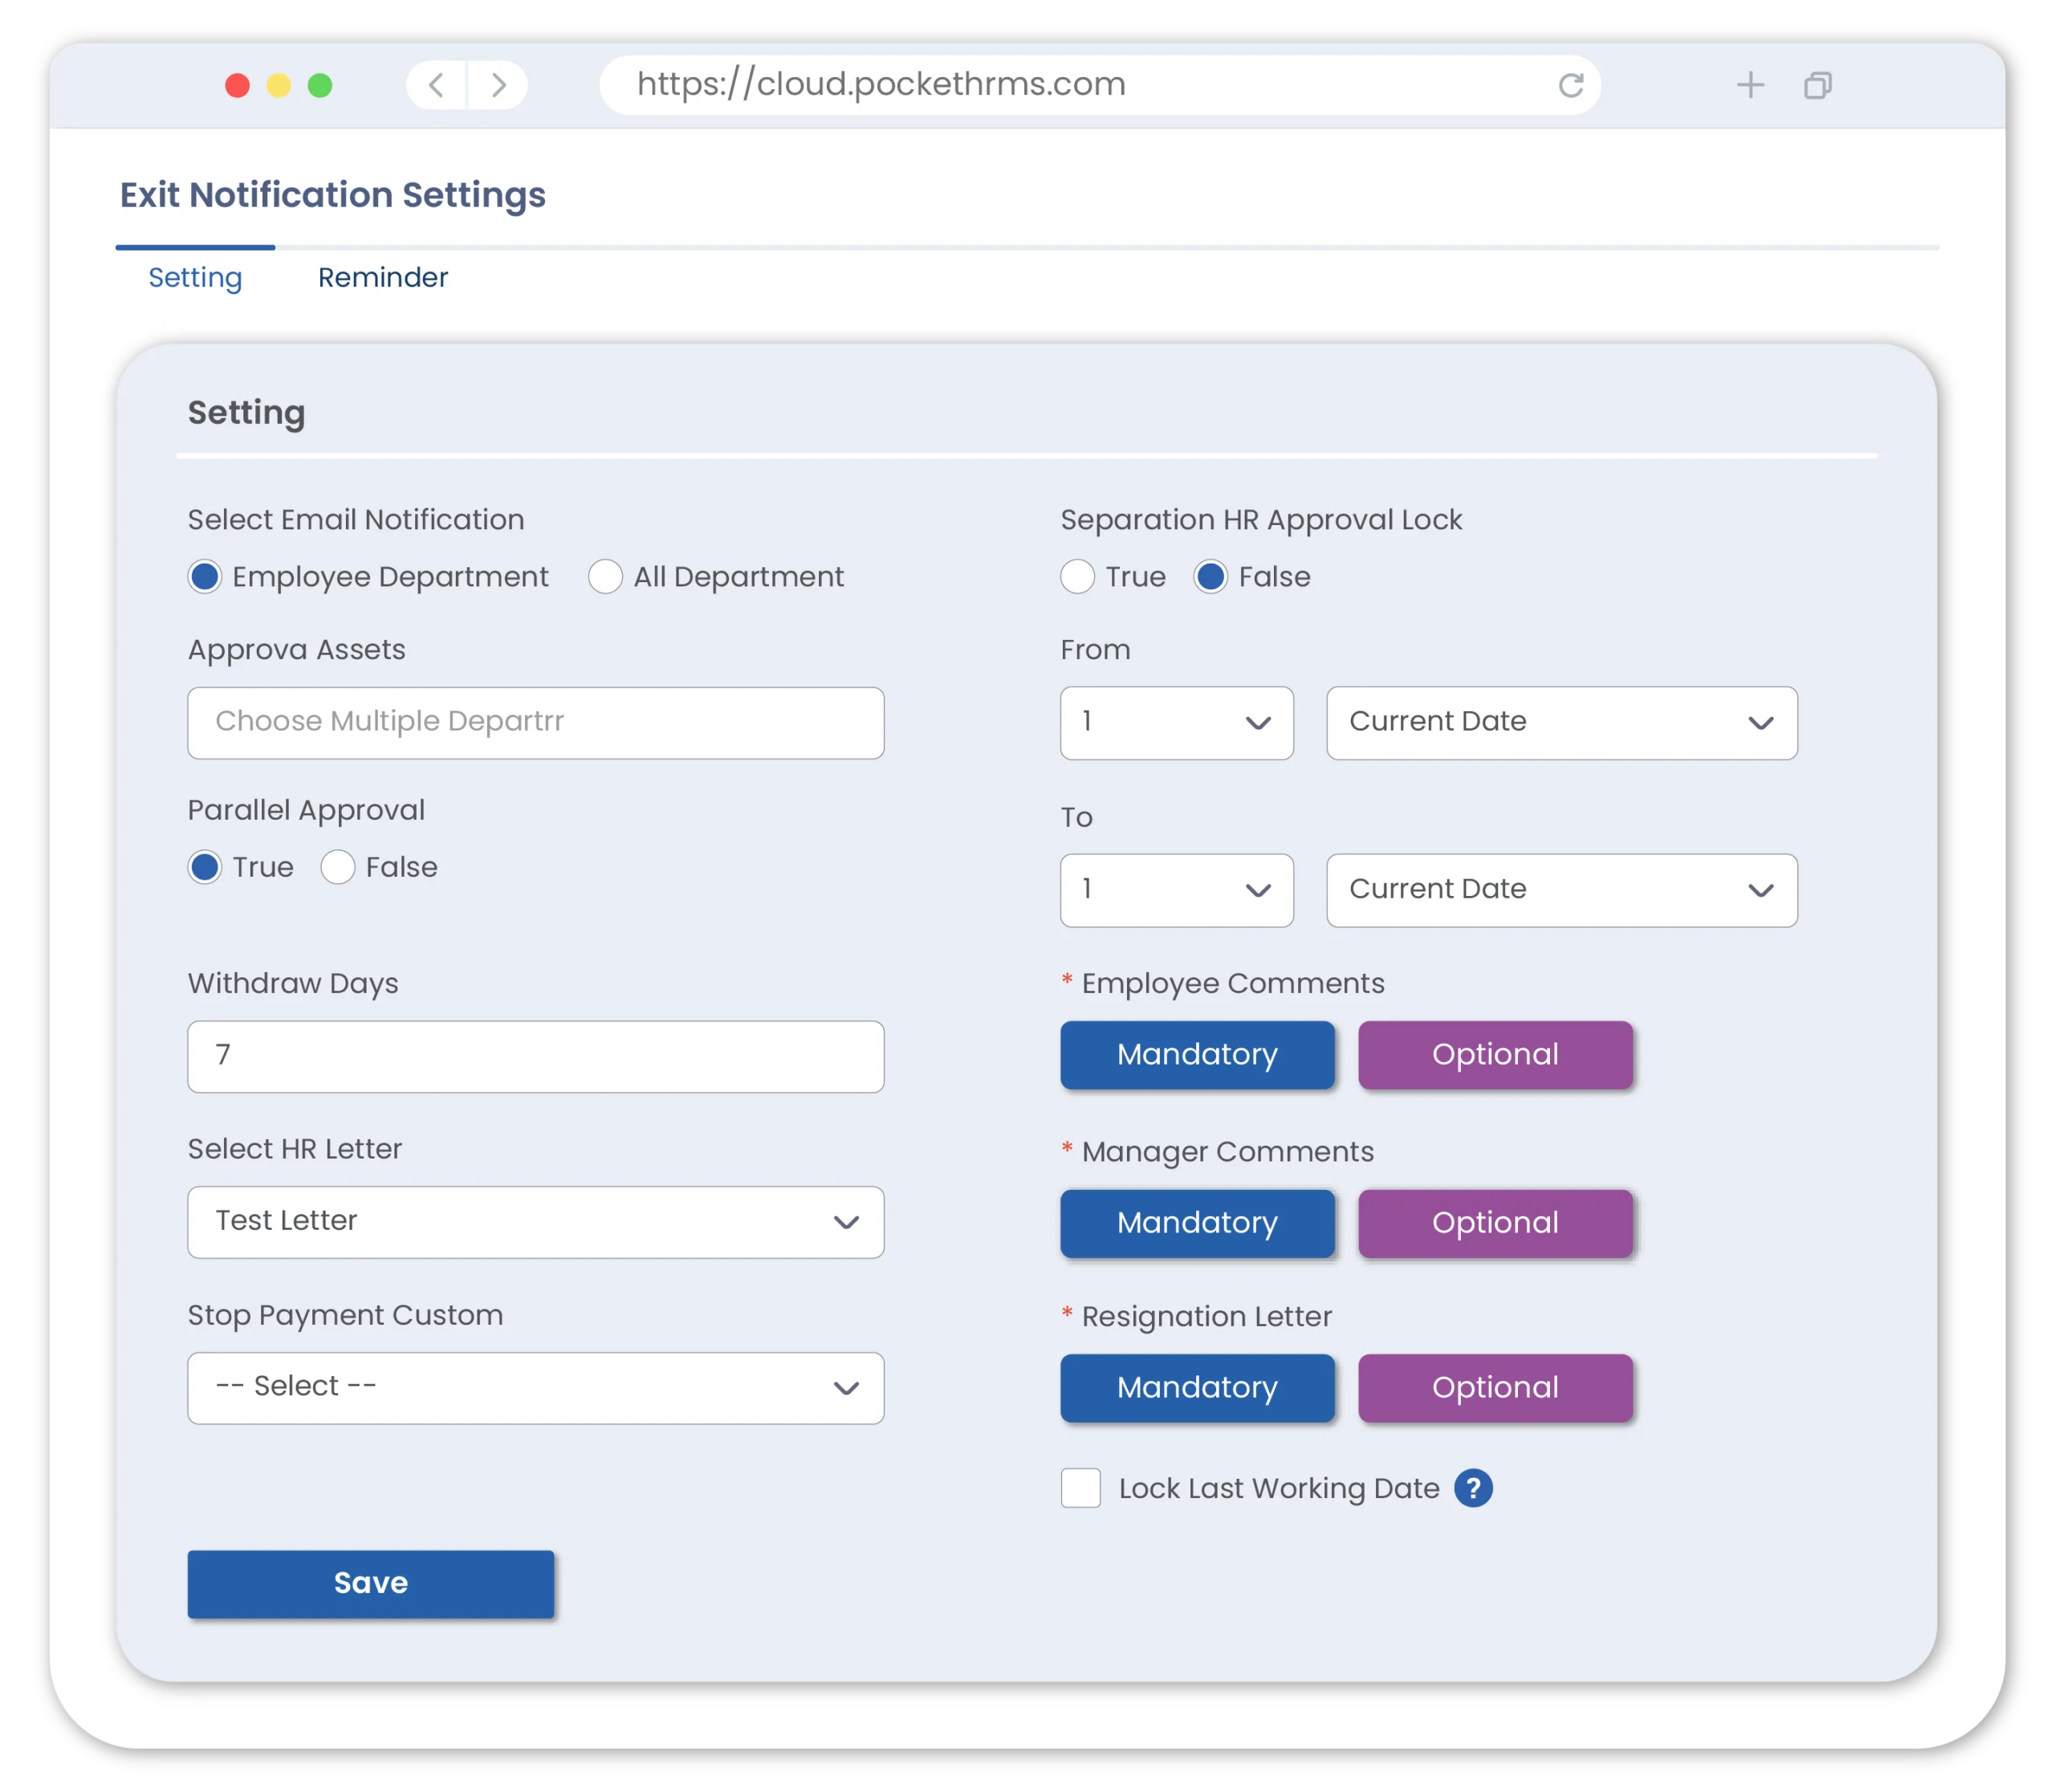Click the Withdraw Days input field
Image resolution: width=2055 pixels, height=1792 pixels.
(535, 1056)
